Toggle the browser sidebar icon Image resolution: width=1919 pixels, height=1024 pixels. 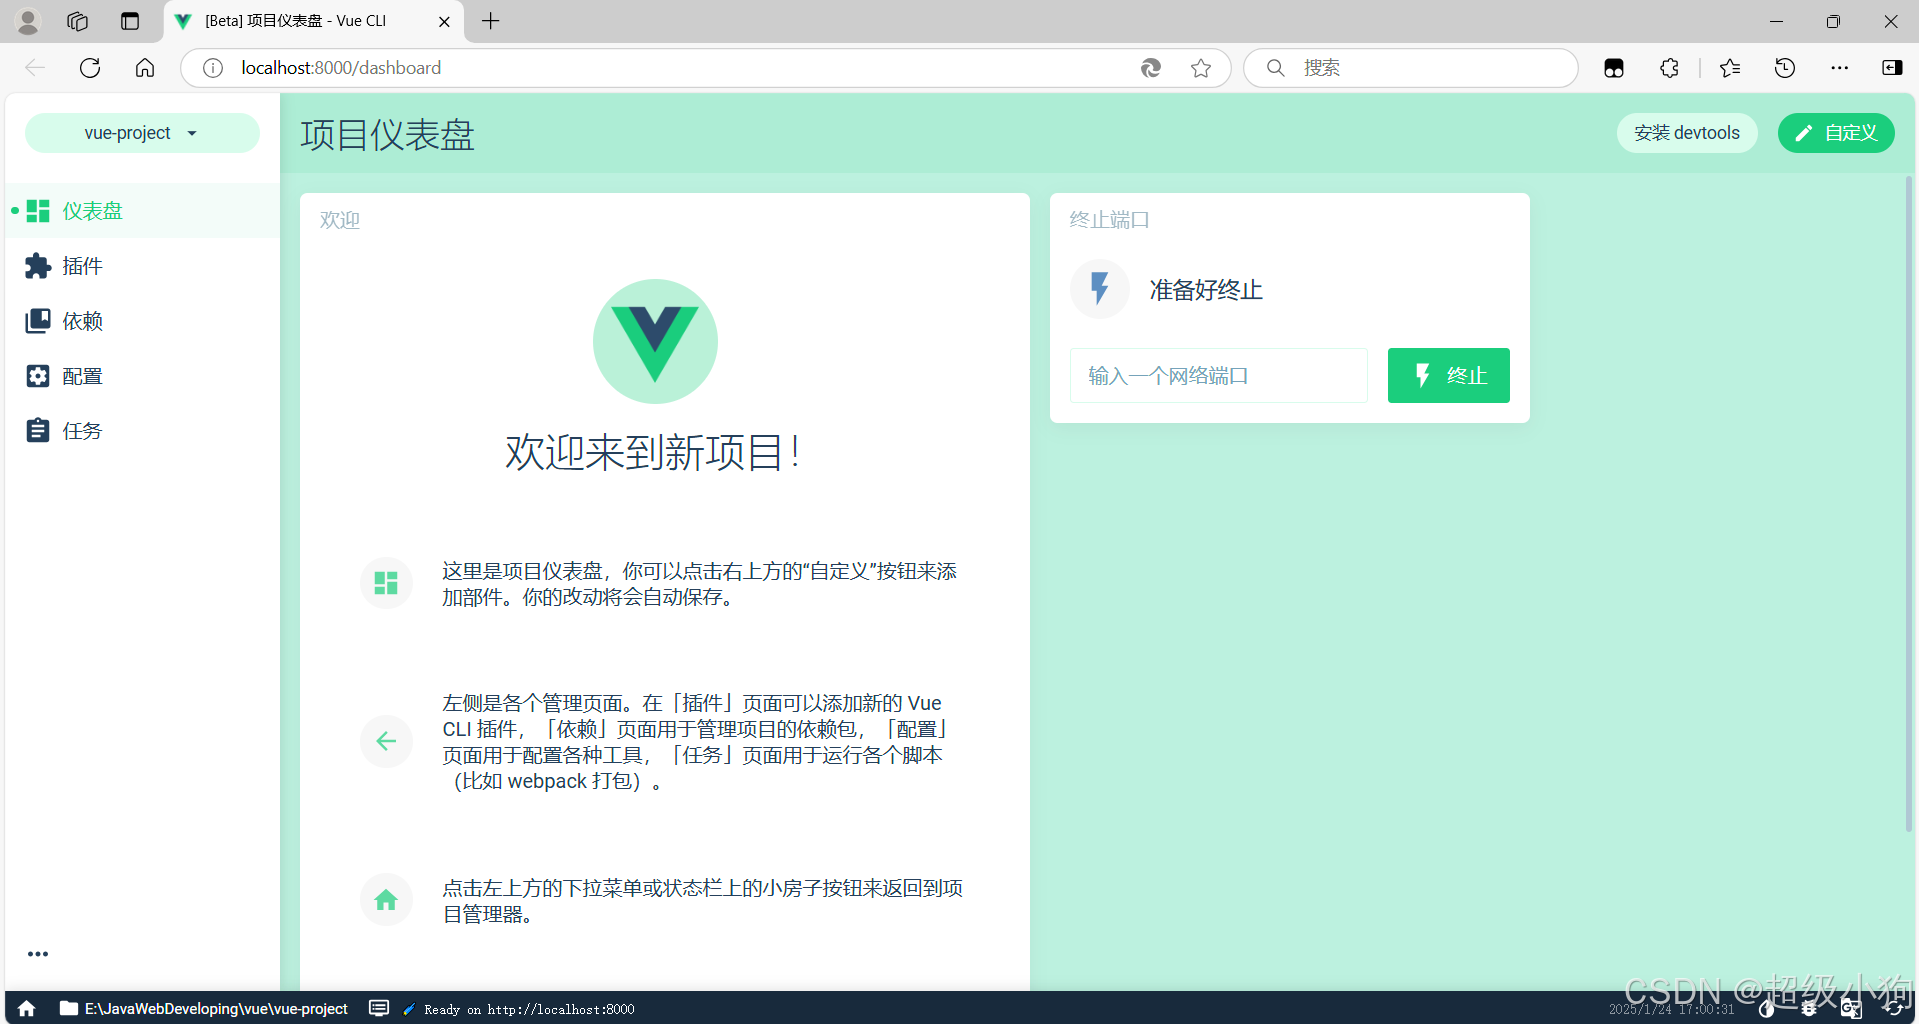1892,68
